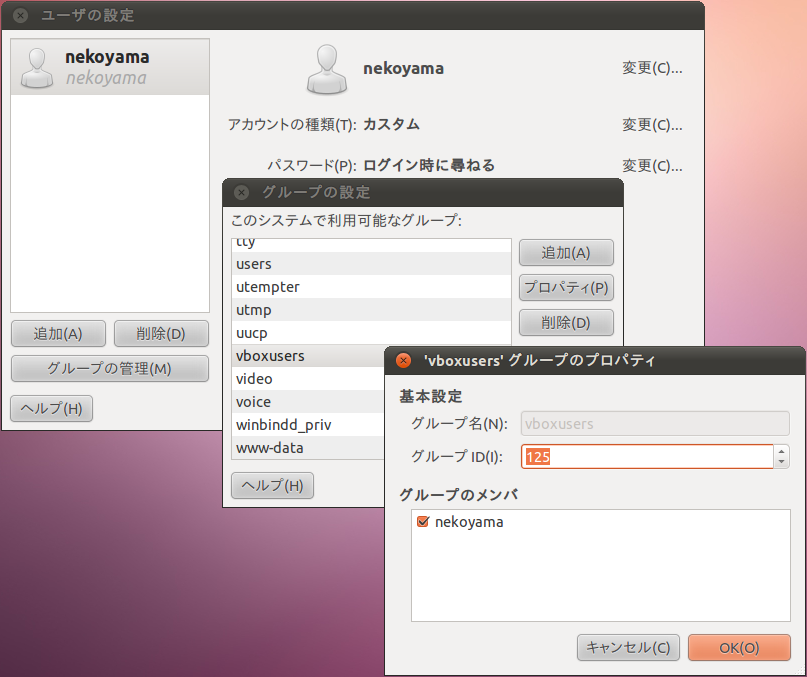Screen dimensions: 807x677
Task: Click 変更(C)... next to アカウントの種類
Action: click(x=652, y=125)
